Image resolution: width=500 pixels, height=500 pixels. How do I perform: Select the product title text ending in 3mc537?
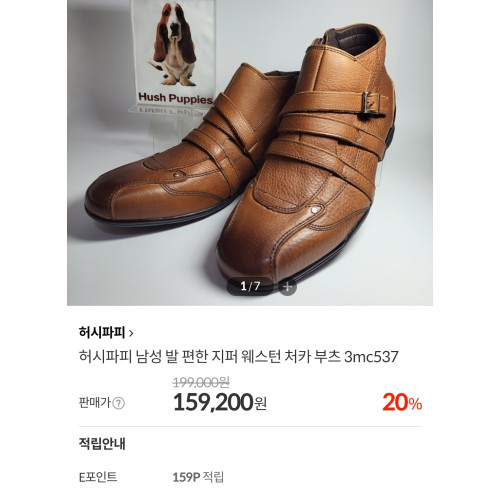coord(239,357)
